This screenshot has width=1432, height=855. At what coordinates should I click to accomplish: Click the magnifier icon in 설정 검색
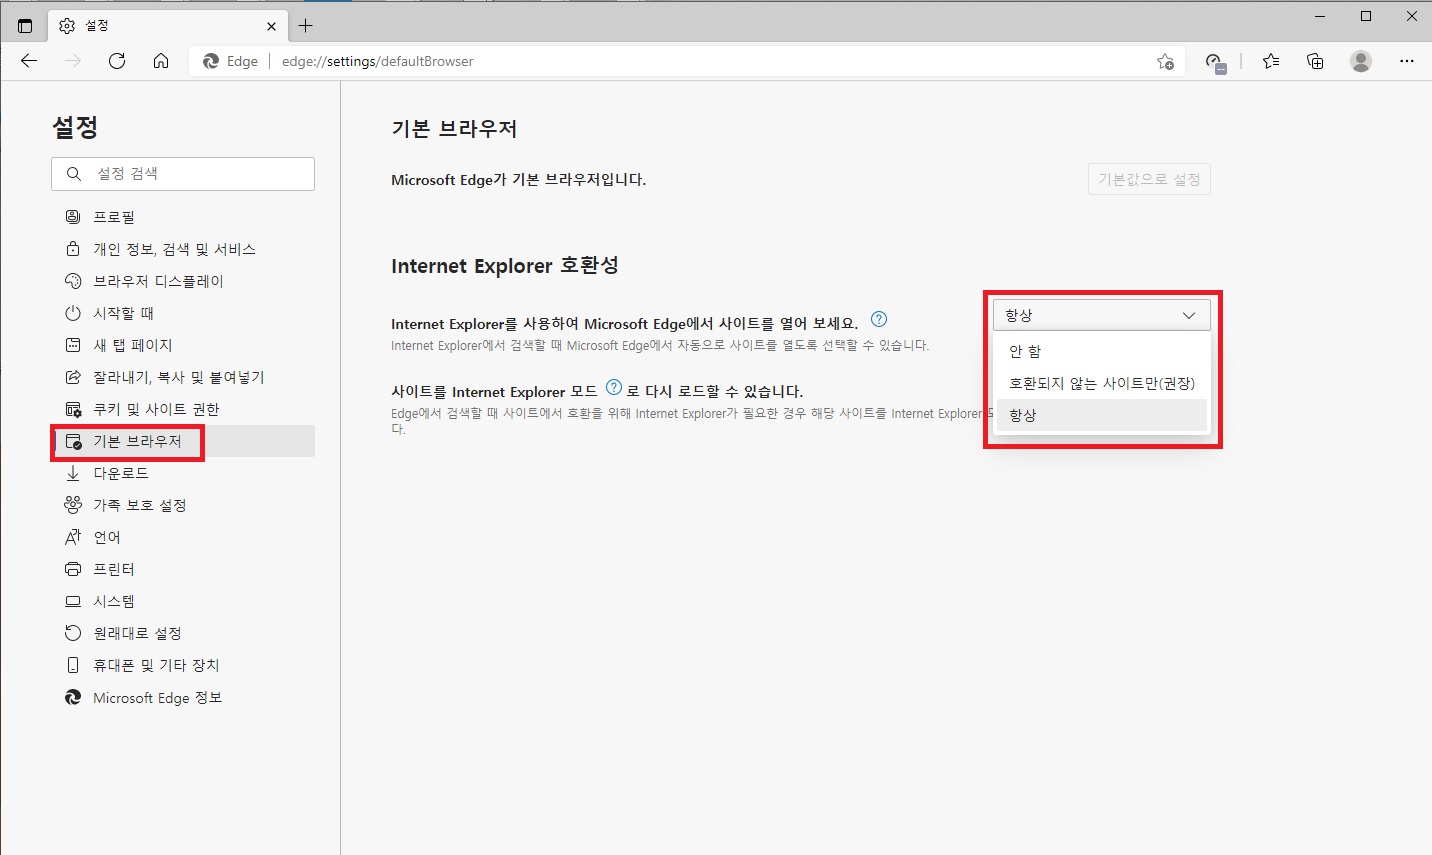(x=74, y=174)
